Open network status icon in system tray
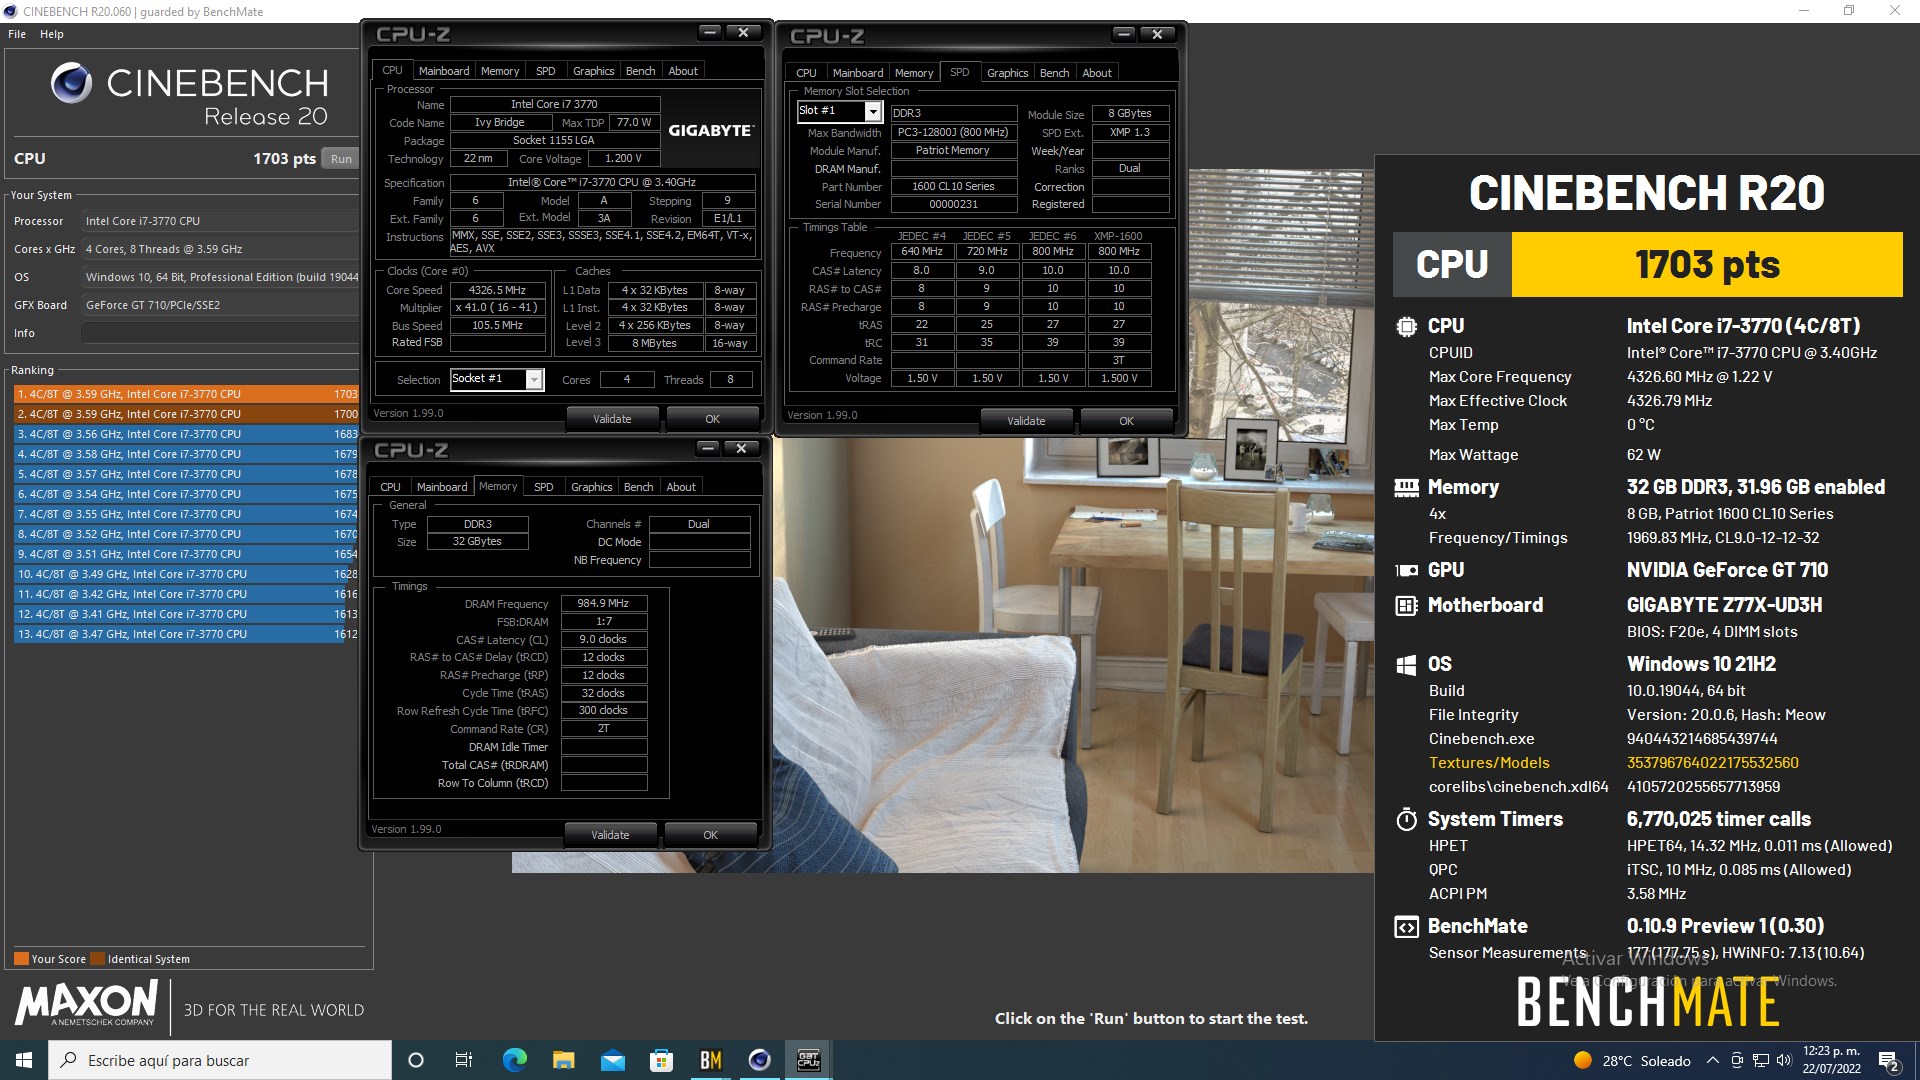The width and height of the screenshot is (1920, 1080). point(1760,1060)
